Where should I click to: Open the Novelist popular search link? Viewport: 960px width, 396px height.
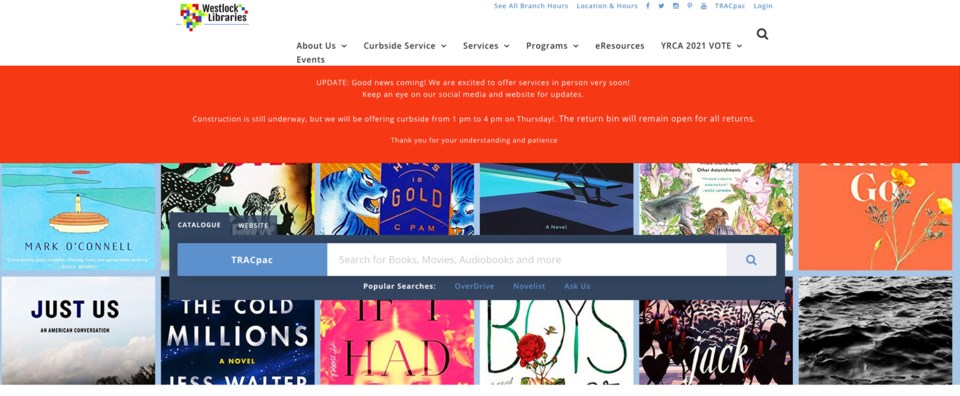[529, 286]
